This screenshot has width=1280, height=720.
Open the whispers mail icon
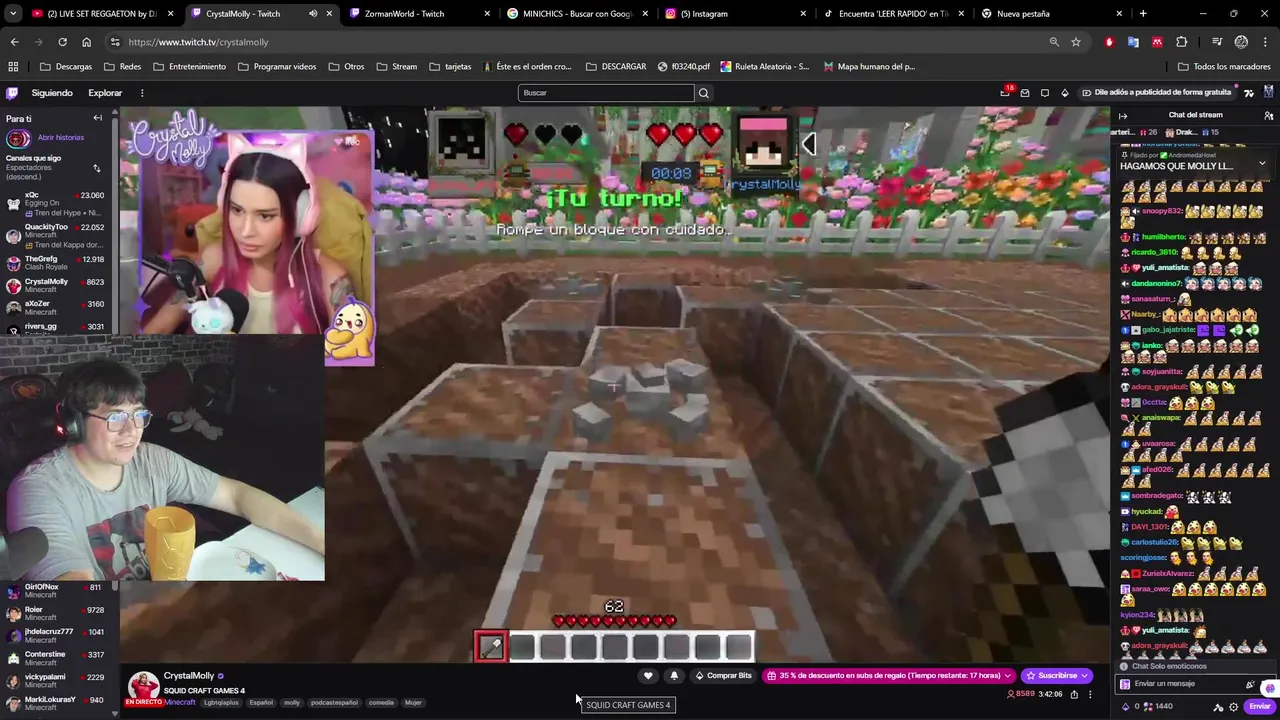click(1025, 93)
